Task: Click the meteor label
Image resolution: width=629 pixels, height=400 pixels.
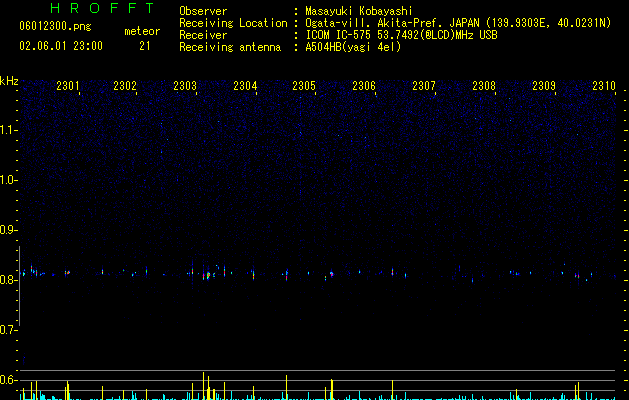Action: (142, 31)
